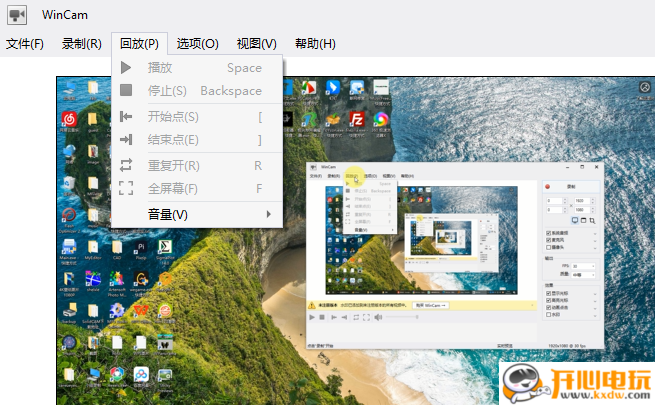This screenshot has width=655, height=405.
Task: Select region crop capture icon in previewed window
Action: pos(592,221)
